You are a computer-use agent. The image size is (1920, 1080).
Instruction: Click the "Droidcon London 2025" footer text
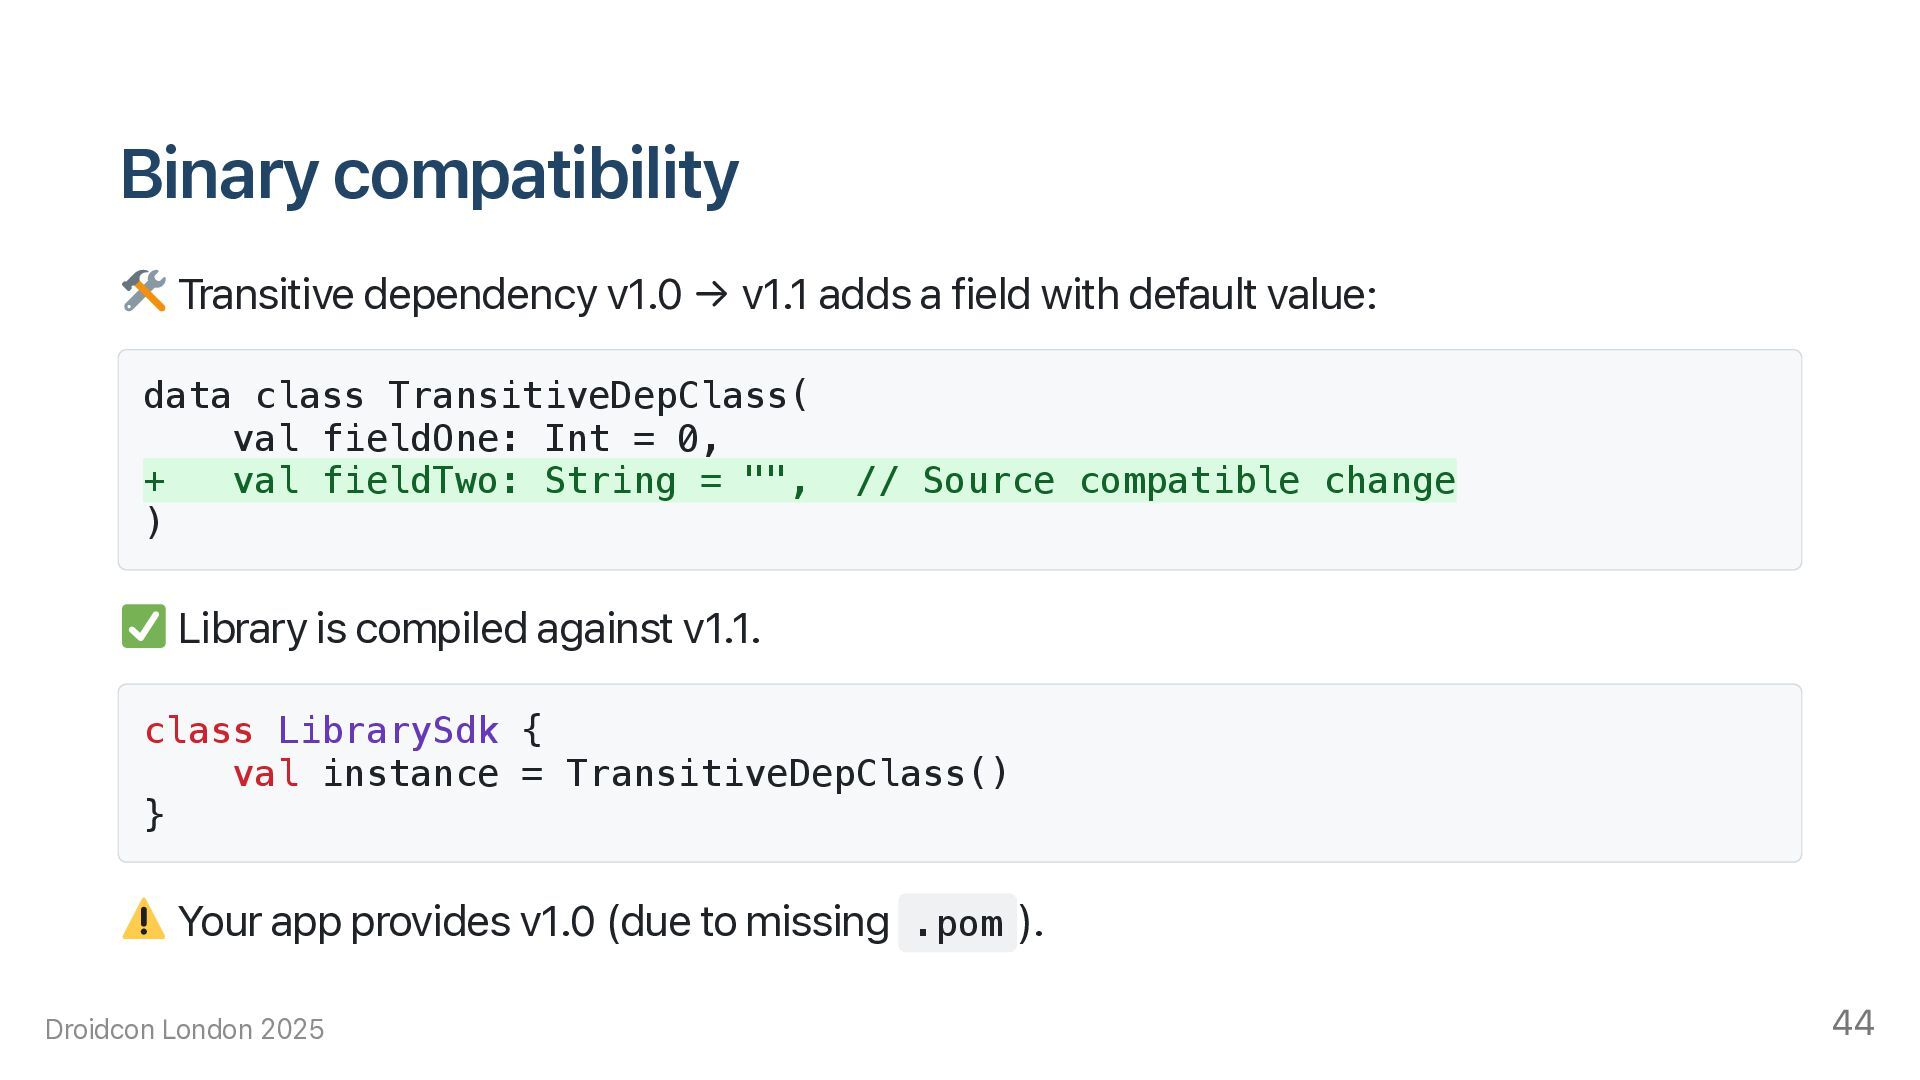185,1030
